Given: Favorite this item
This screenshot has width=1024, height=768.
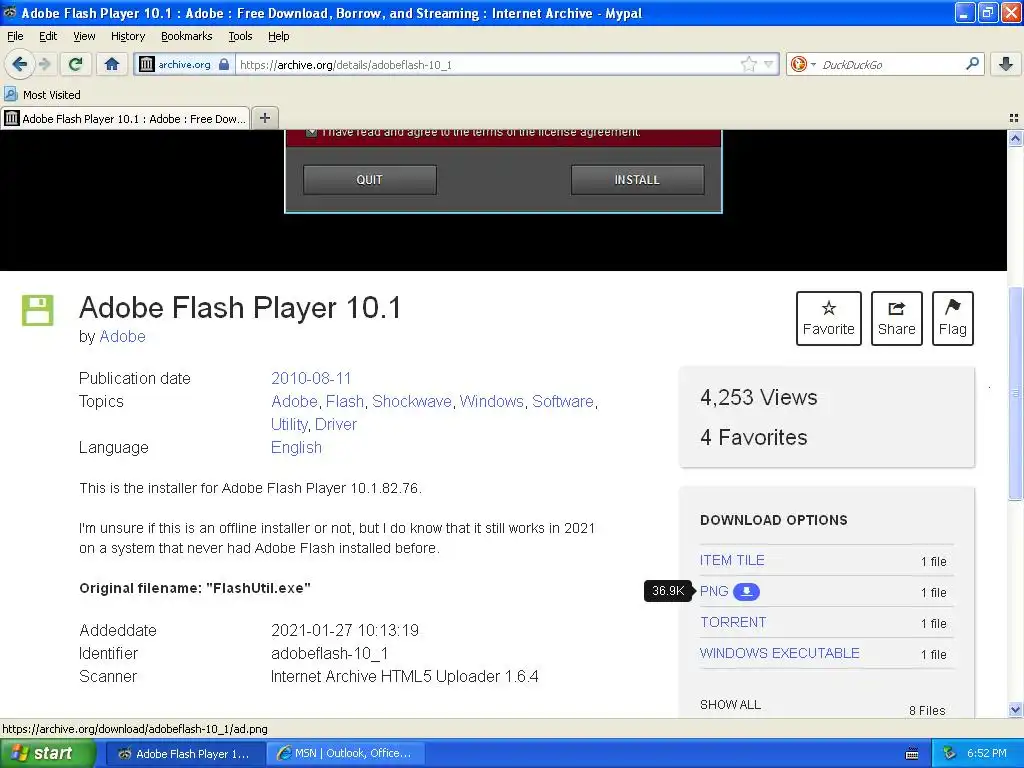Looking at the screenshot, I should tap(829, 318).
